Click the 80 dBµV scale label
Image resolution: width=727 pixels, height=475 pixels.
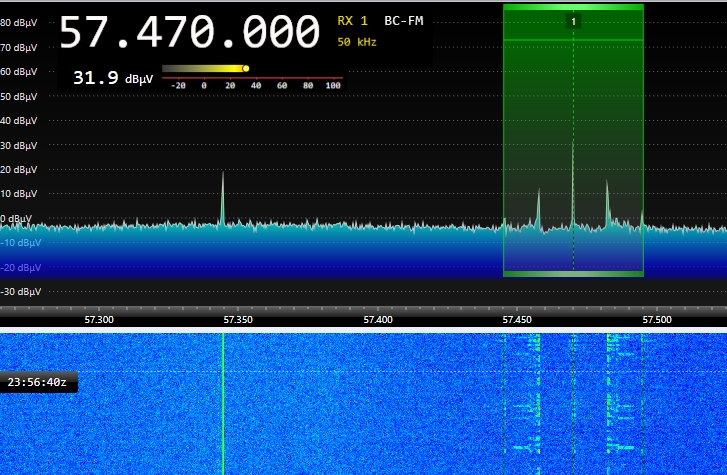[19, 23]
